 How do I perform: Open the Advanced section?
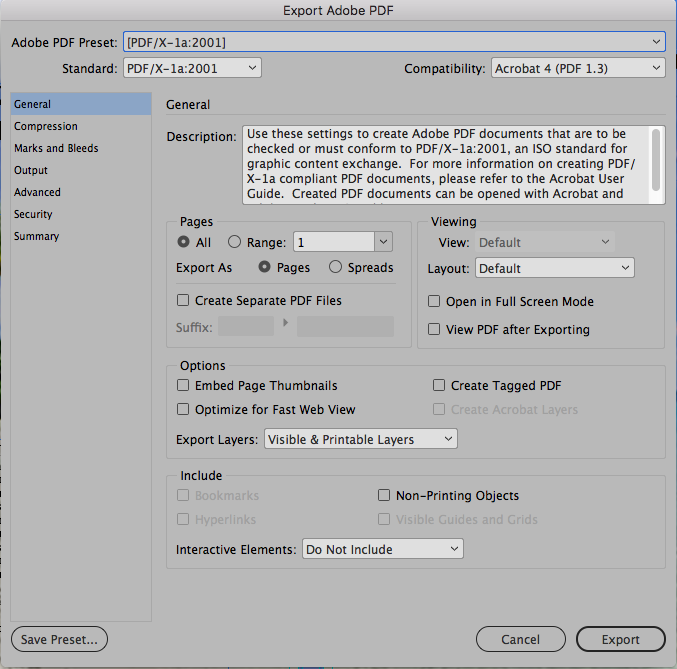[81, 192]
